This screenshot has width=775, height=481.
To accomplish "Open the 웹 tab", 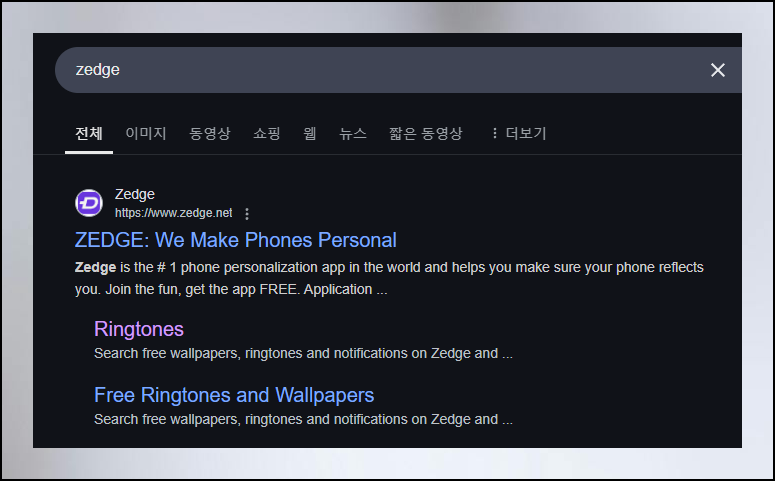I will (310, 133).
